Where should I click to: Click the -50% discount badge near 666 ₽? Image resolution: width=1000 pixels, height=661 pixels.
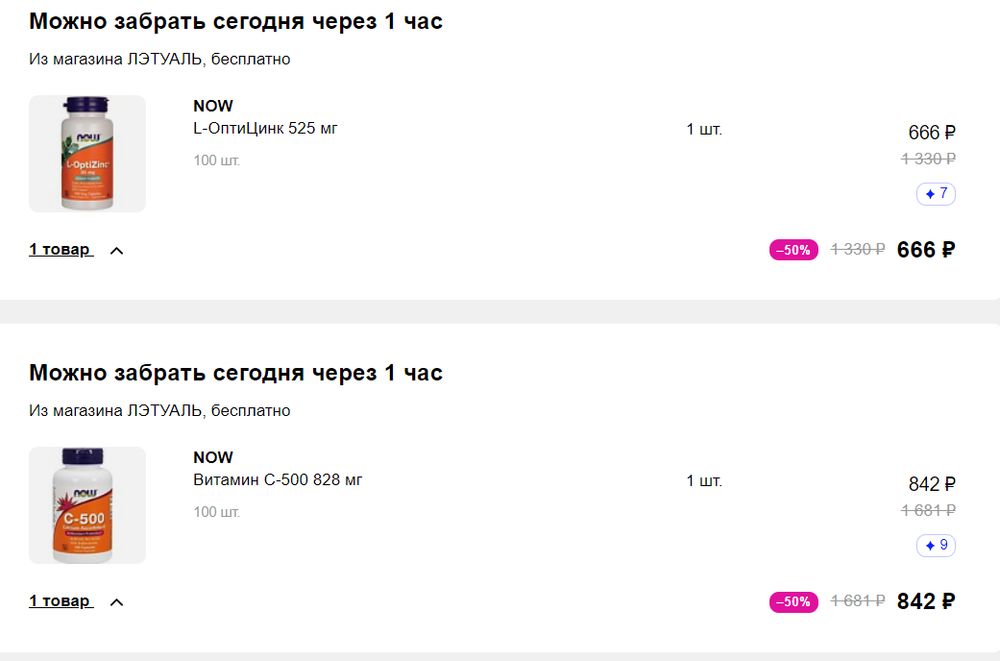coord(794,250)
